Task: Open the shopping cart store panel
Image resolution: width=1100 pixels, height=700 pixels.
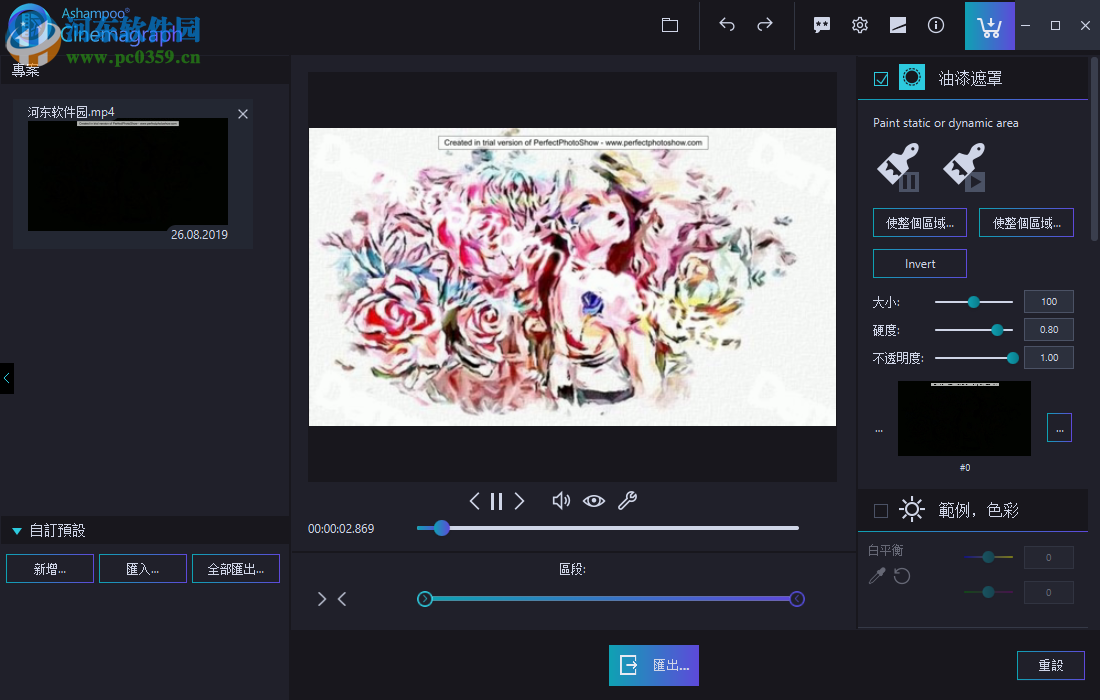Action: [989, 25]
